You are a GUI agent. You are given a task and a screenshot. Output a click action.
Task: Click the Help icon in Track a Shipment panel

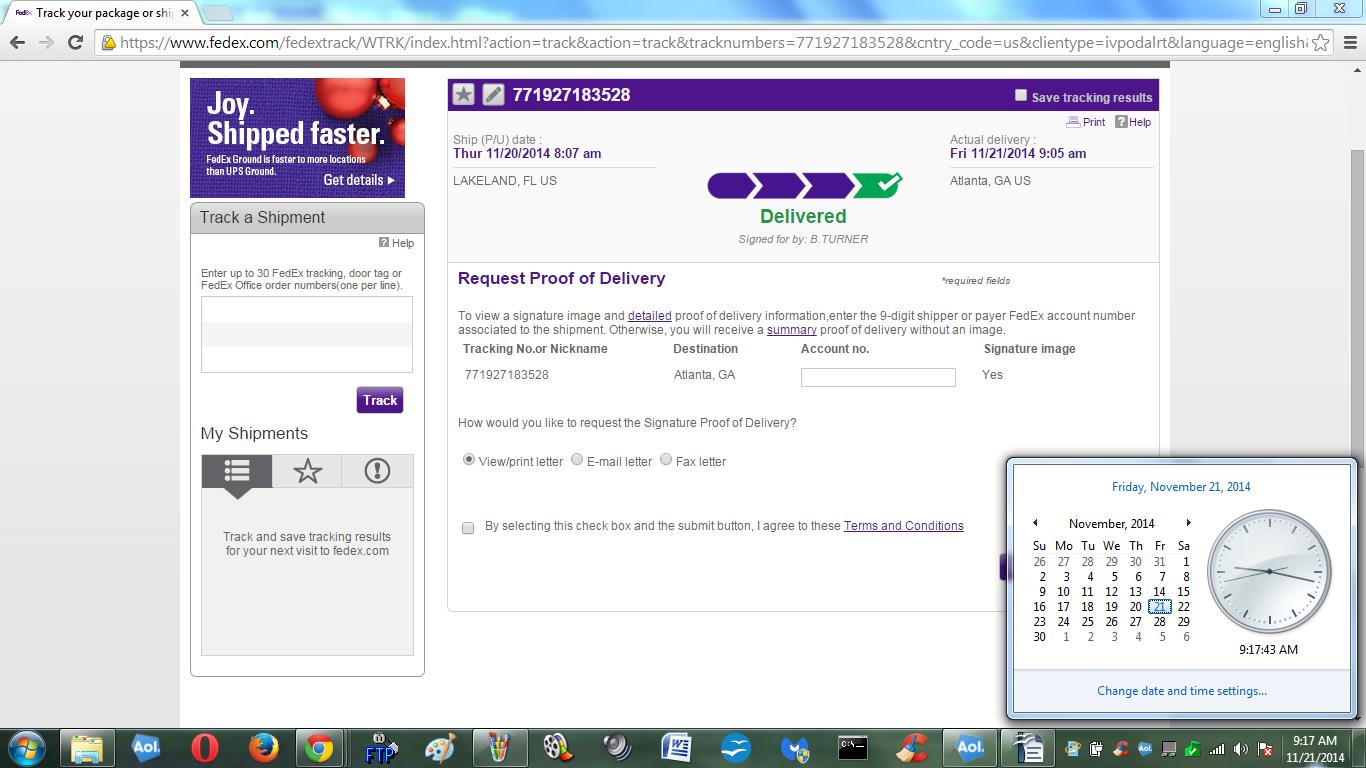[384, 243]
